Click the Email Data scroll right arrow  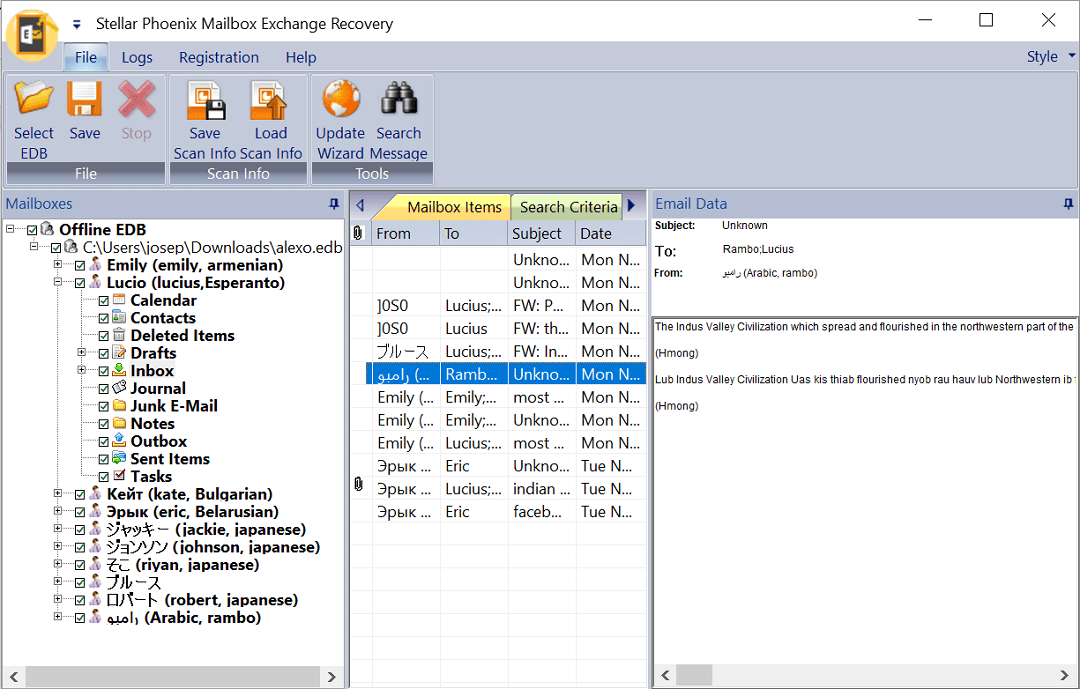click(1065, 675)
